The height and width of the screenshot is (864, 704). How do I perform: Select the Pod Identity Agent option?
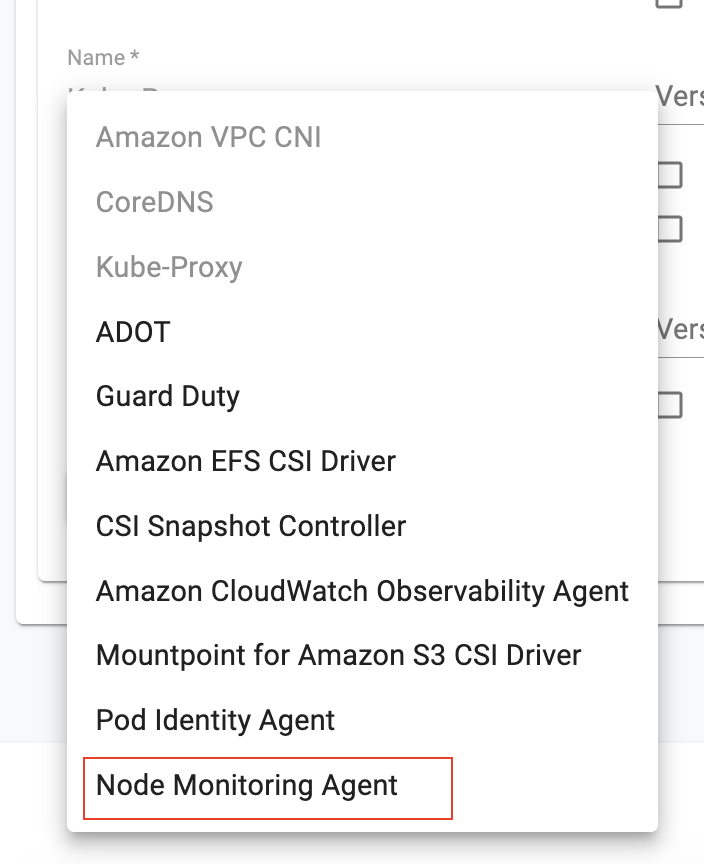215,720
